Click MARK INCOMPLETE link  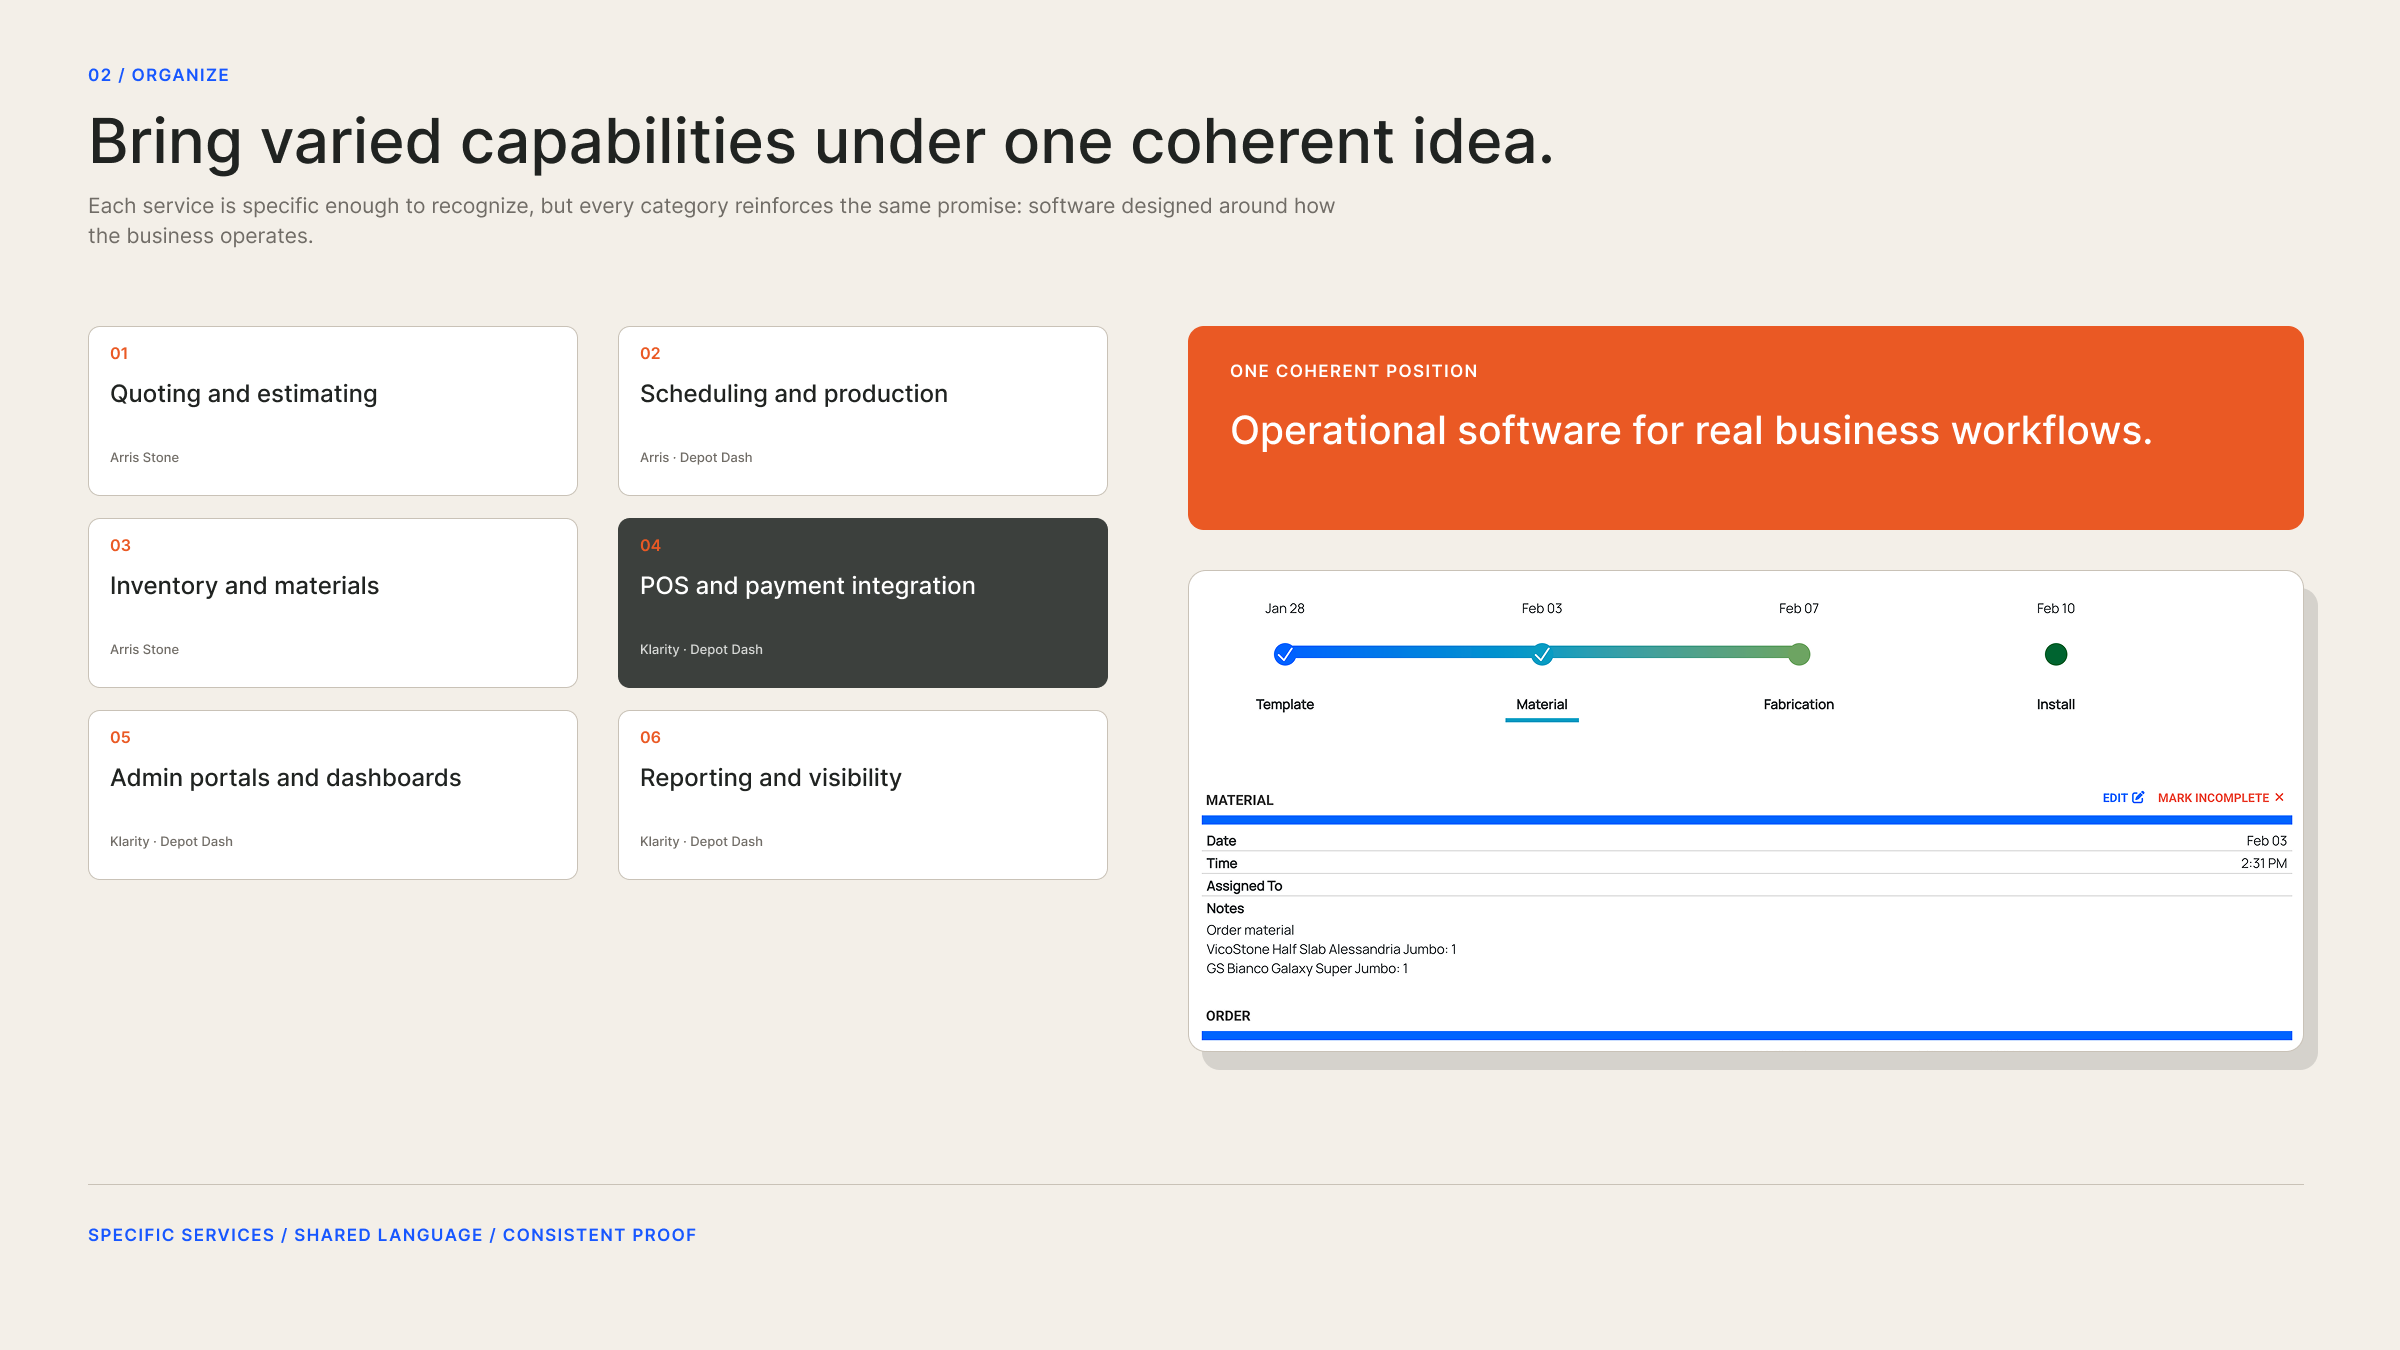(2221, 797)
